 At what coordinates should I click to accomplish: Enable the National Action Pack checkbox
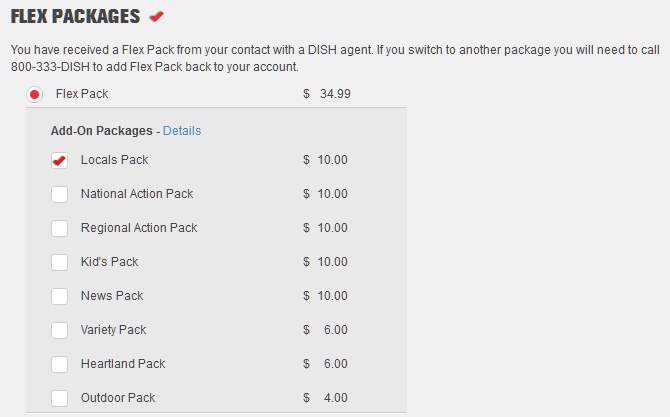pos(59,194)
